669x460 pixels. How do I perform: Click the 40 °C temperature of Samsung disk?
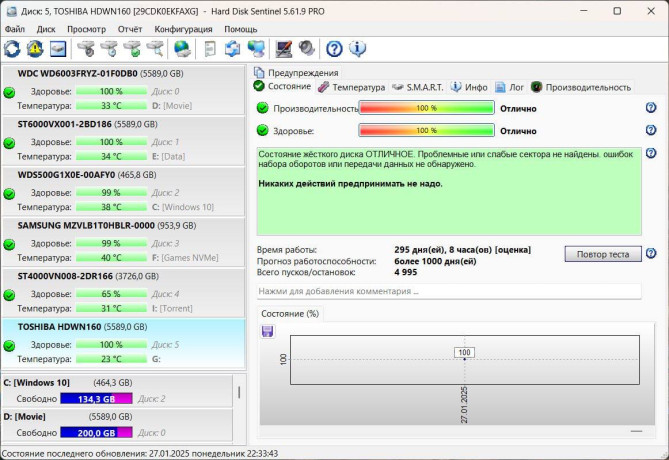(111, 258)
